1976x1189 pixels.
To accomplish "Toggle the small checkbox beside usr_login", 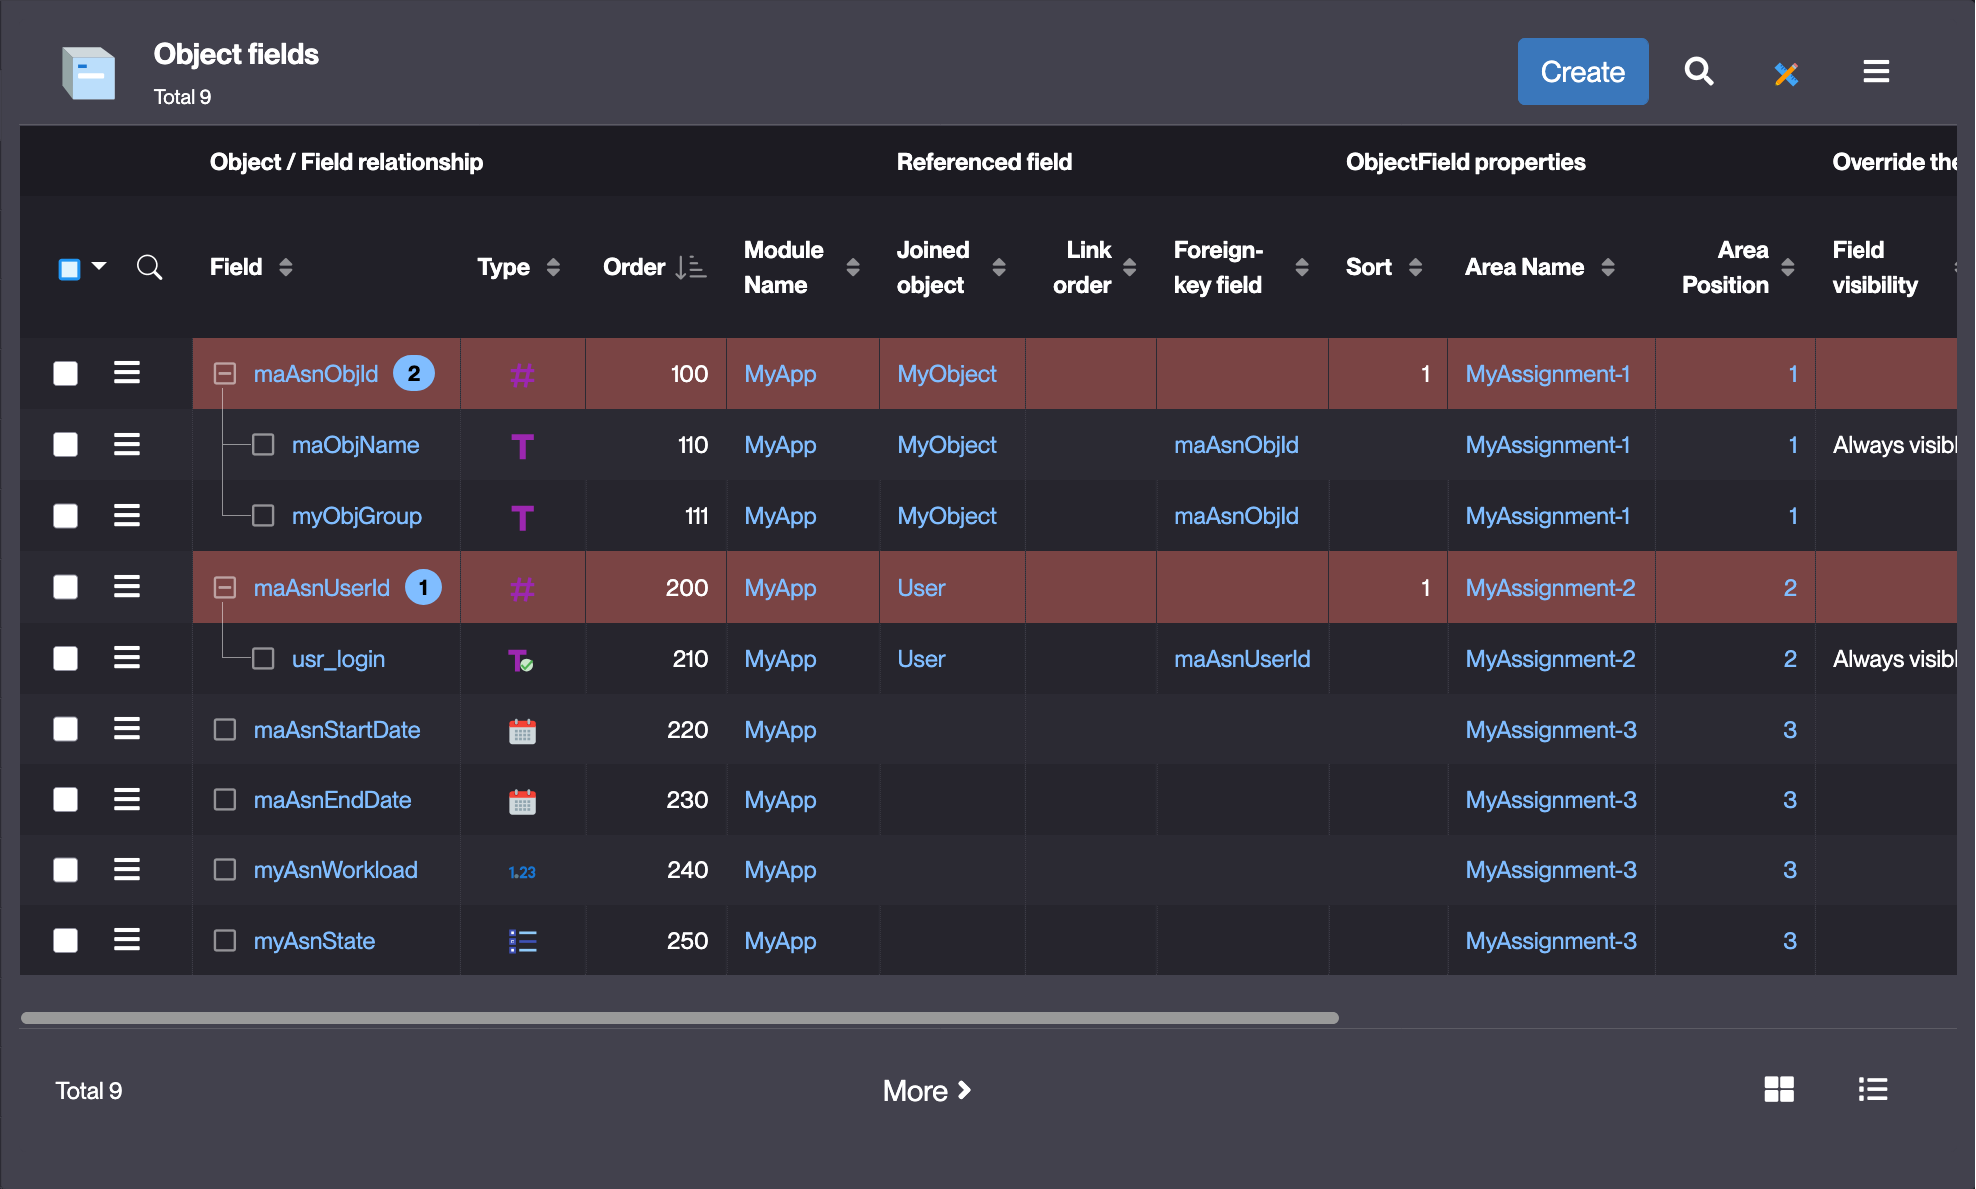I will tap(263, 658).
